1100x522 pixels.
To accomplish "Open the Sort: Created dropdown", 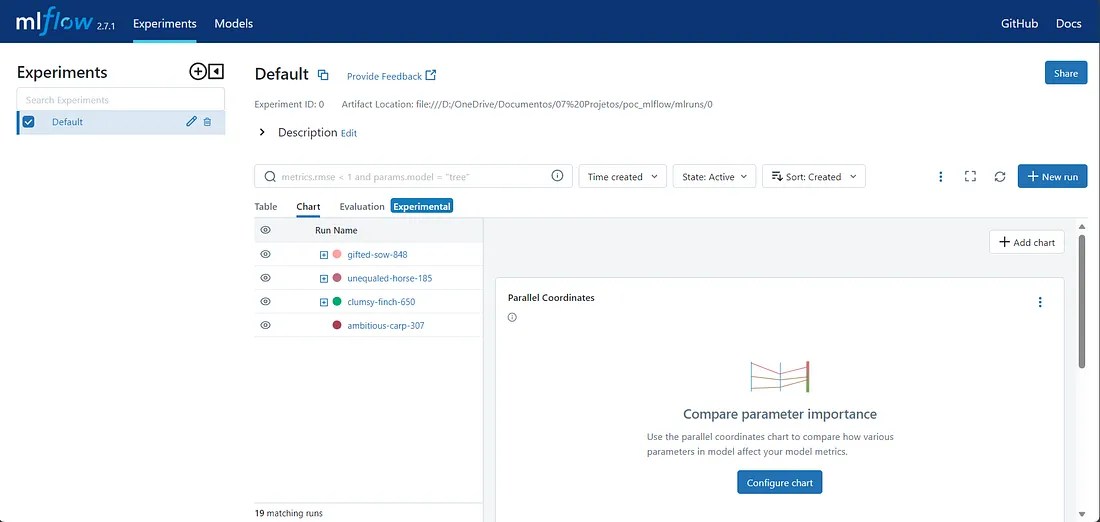I will (x=814, y=177).
